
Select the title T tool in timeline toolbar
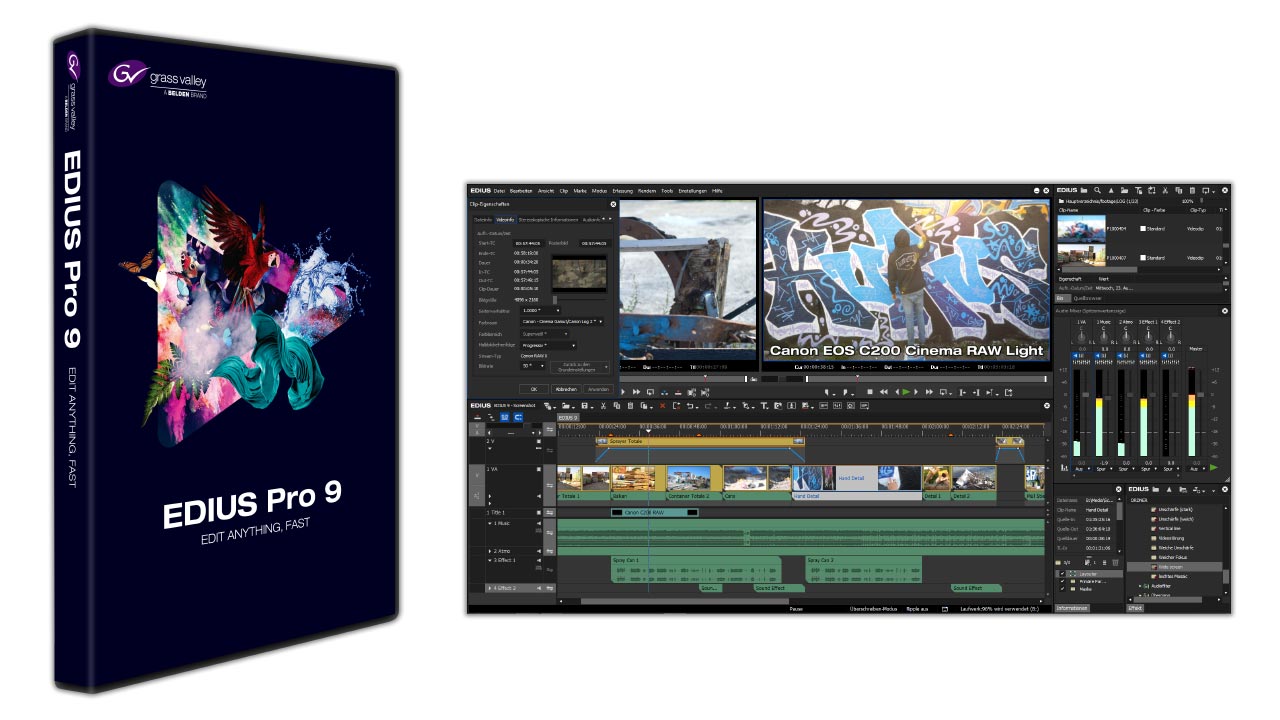pyautogui.click(x=764, y=406)
